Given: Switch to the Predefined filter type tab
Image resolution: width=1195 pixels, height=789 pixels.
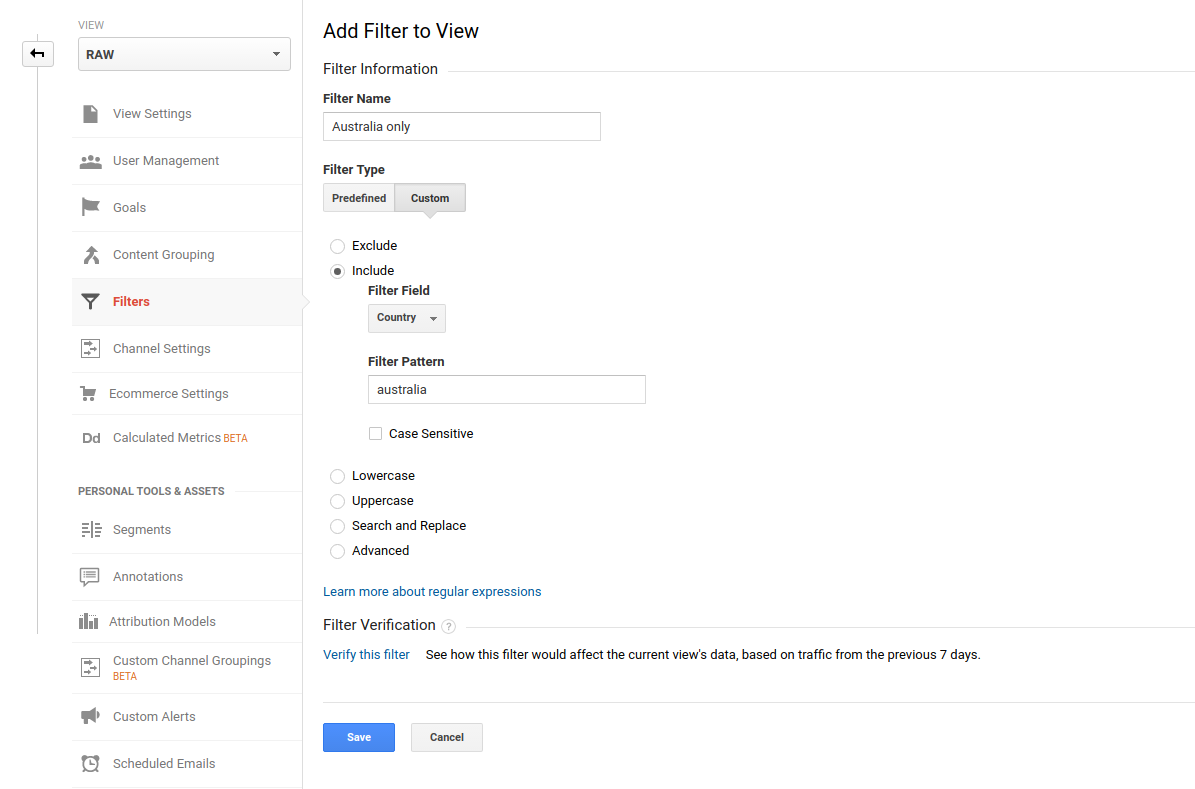Looking at the screenshot, I should [x=359, y=198].
